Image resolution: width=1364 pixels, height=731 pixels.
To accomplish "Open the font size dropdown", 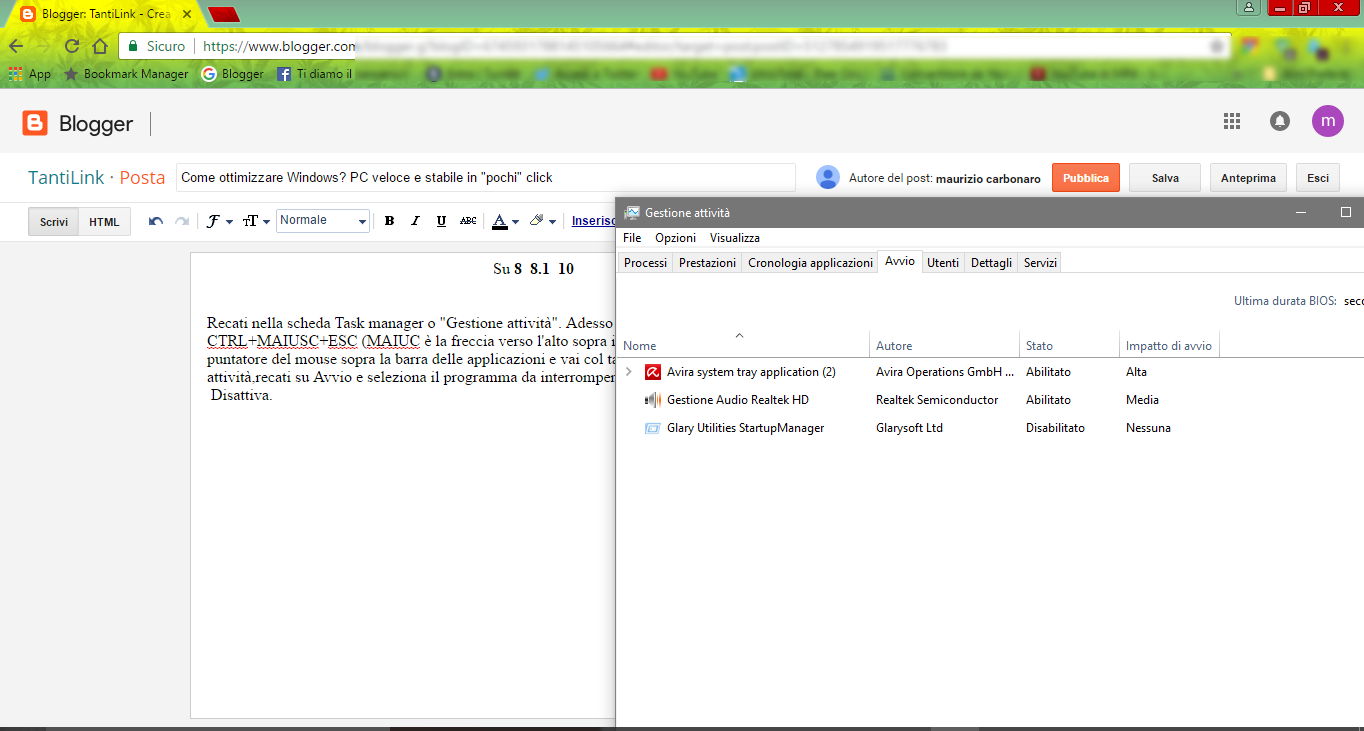I will coord(257,221).
